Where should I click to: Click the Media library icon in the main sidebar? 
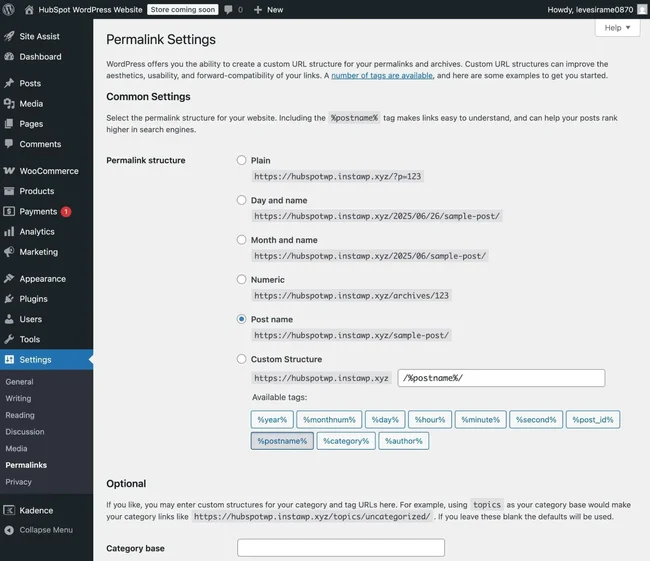pyautogui.click(x=9, y=103)
